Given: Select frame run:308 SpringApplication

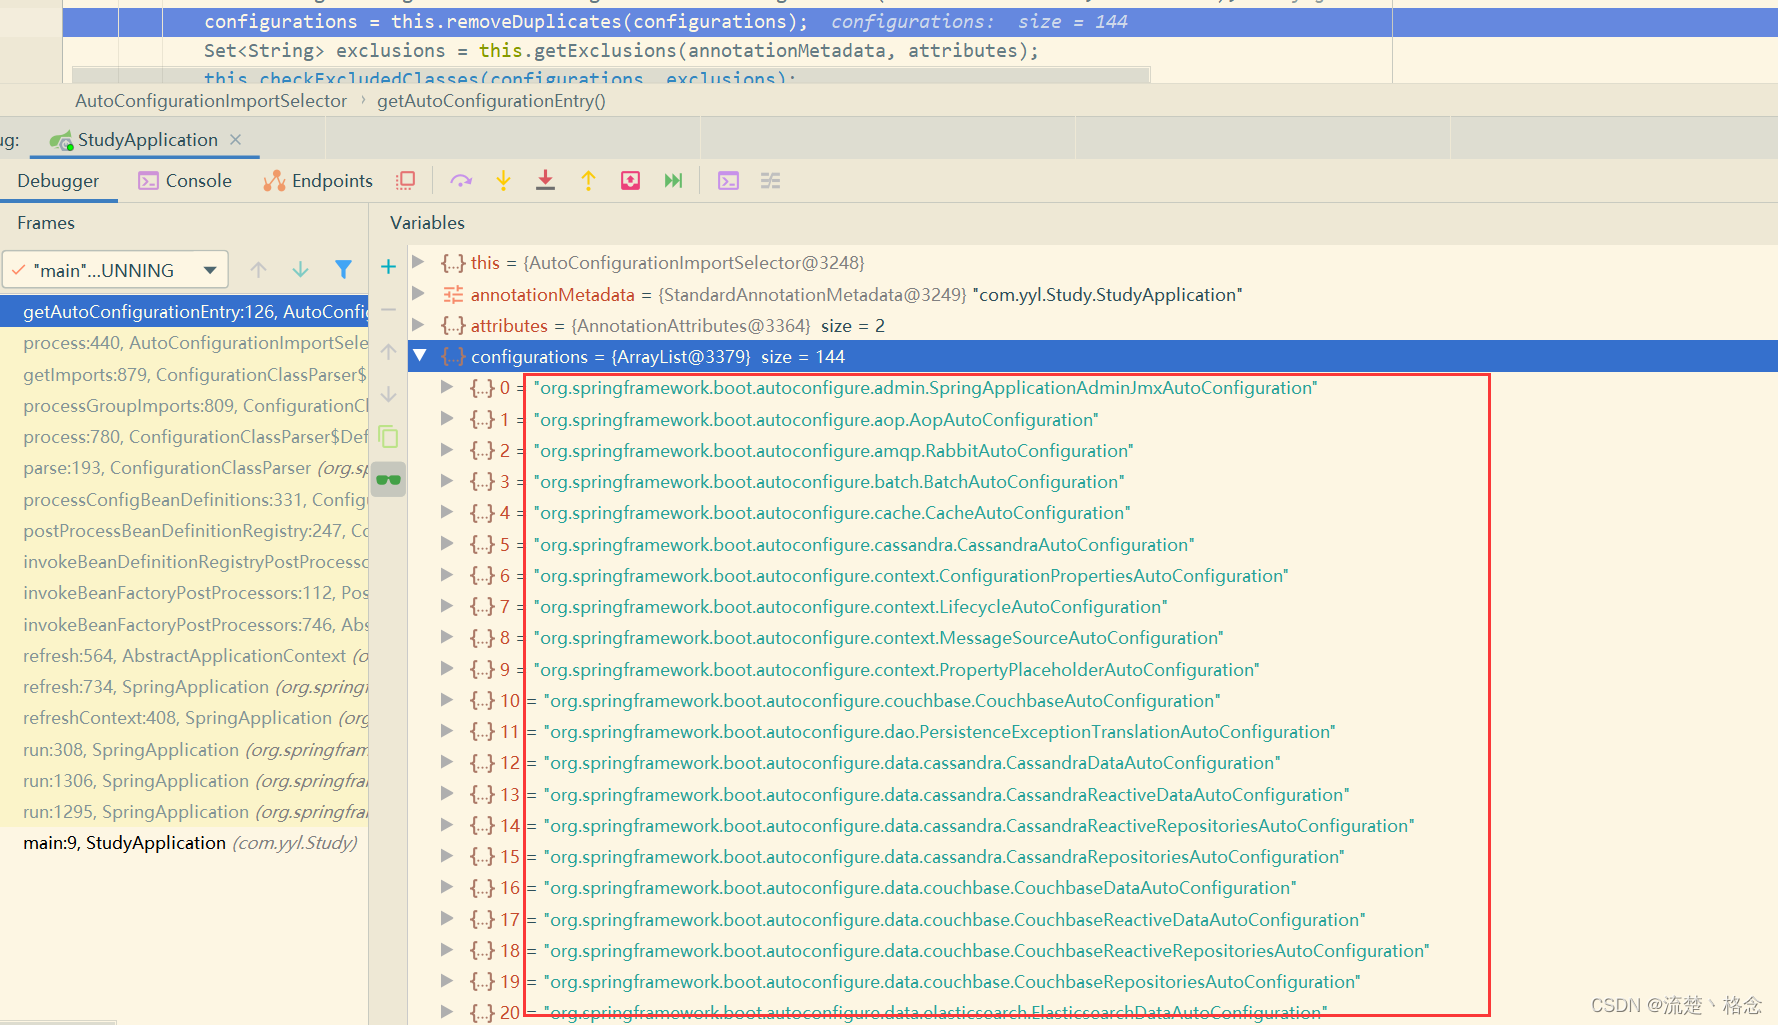Looking at the screenshot, I should click(x=184, y=750).
